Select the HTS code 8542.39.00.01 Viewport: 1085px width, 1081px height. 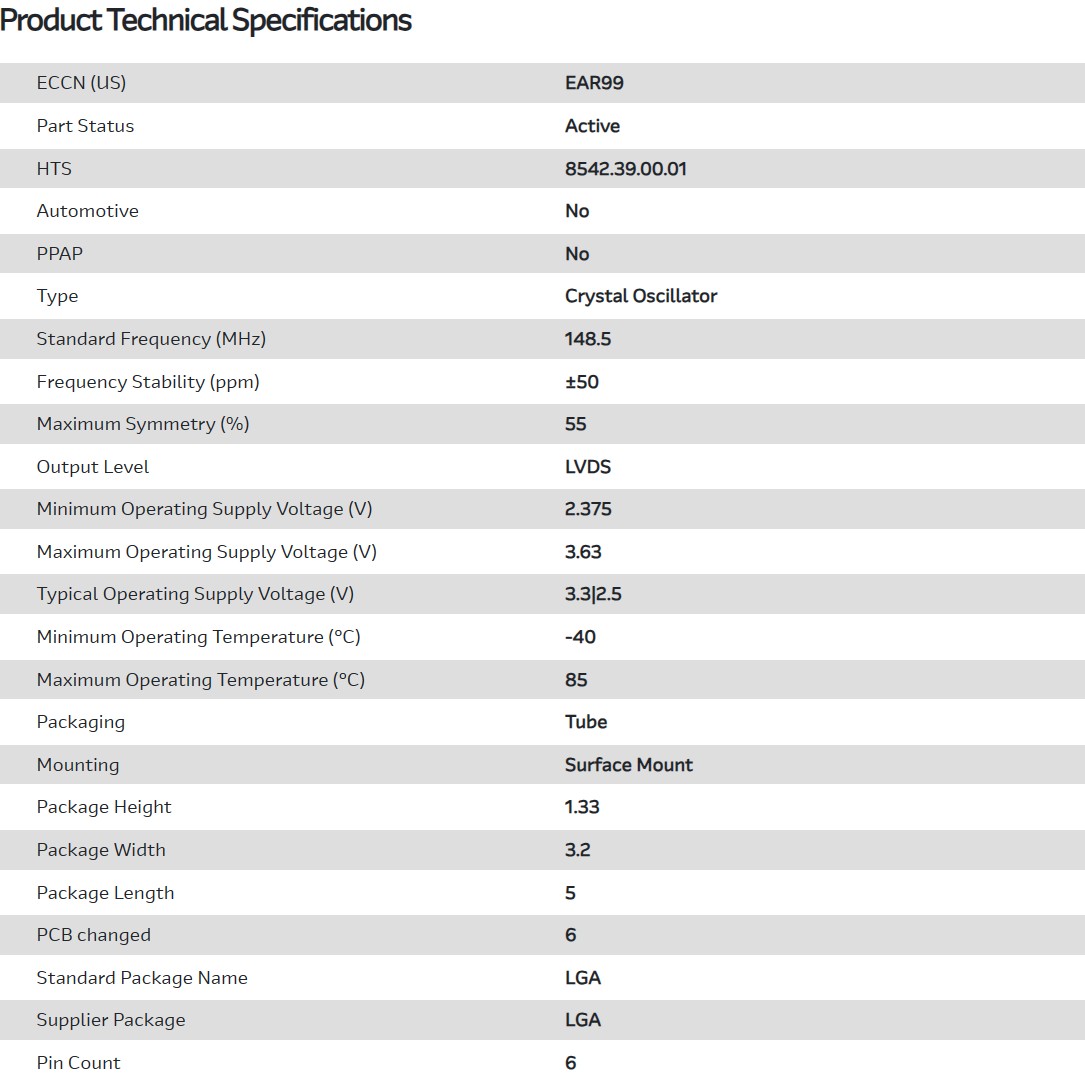point(625,169)
